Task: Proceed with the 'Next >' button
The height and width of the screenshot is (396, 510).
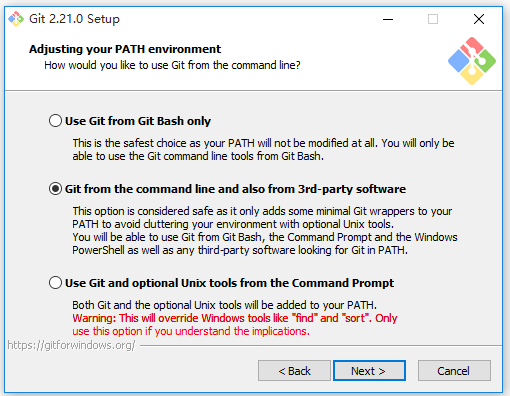Action: [x=369, y=370]
